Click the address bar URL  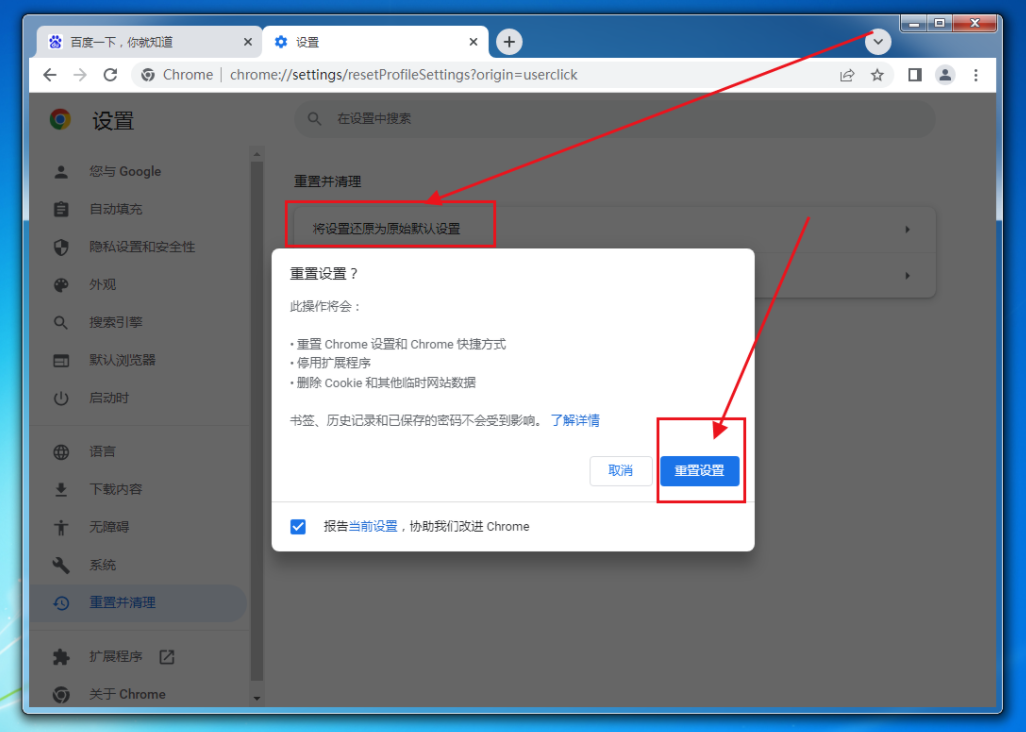[x=403, y=75]
